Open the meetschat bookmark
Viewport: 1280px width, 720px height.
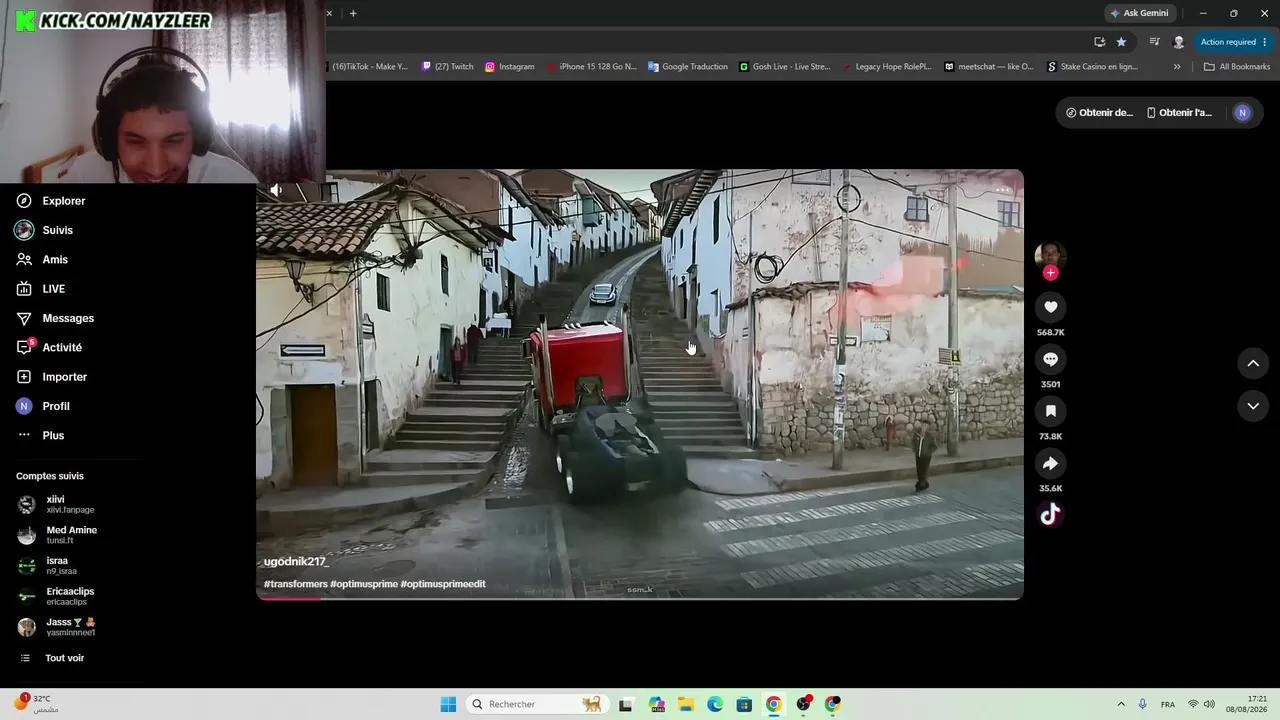click(x=989, y=67)
